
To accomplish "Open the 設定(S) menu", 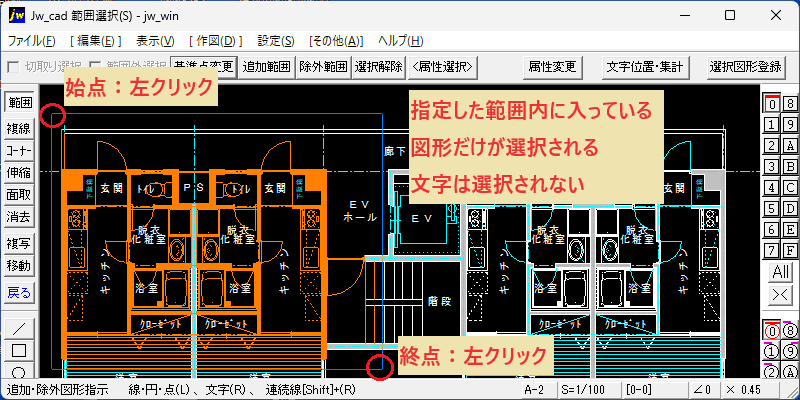I will tap(276, 41).
